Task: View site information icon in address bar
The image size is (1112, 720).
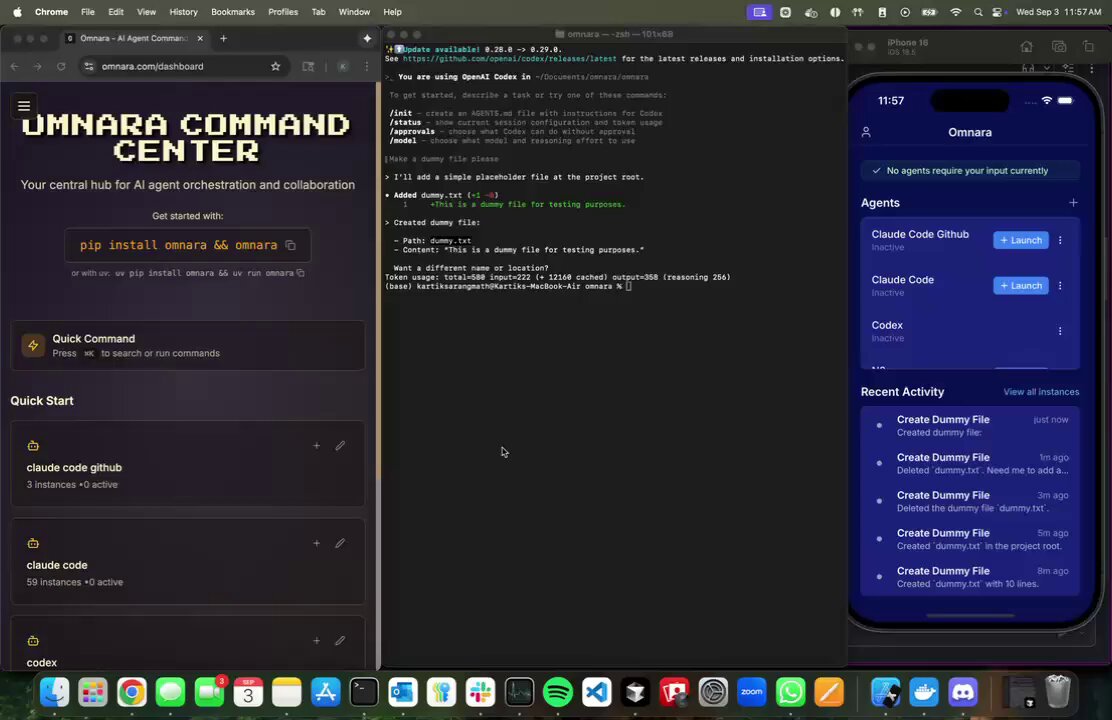Action: tap(89, 67)
